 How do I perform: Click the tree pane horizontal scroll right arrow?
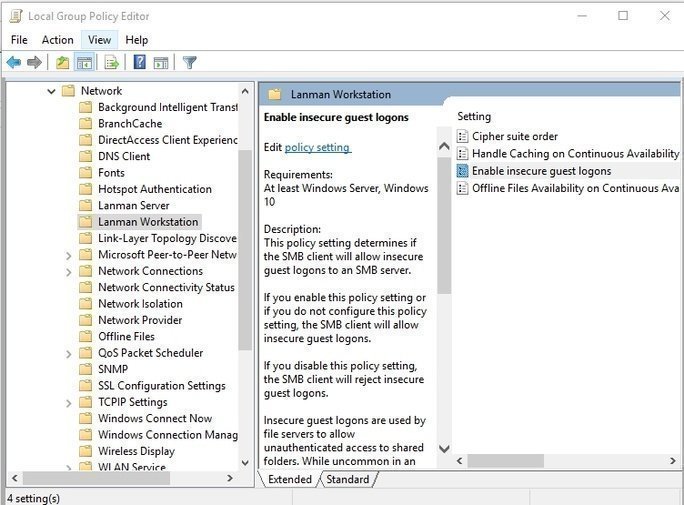230,478
